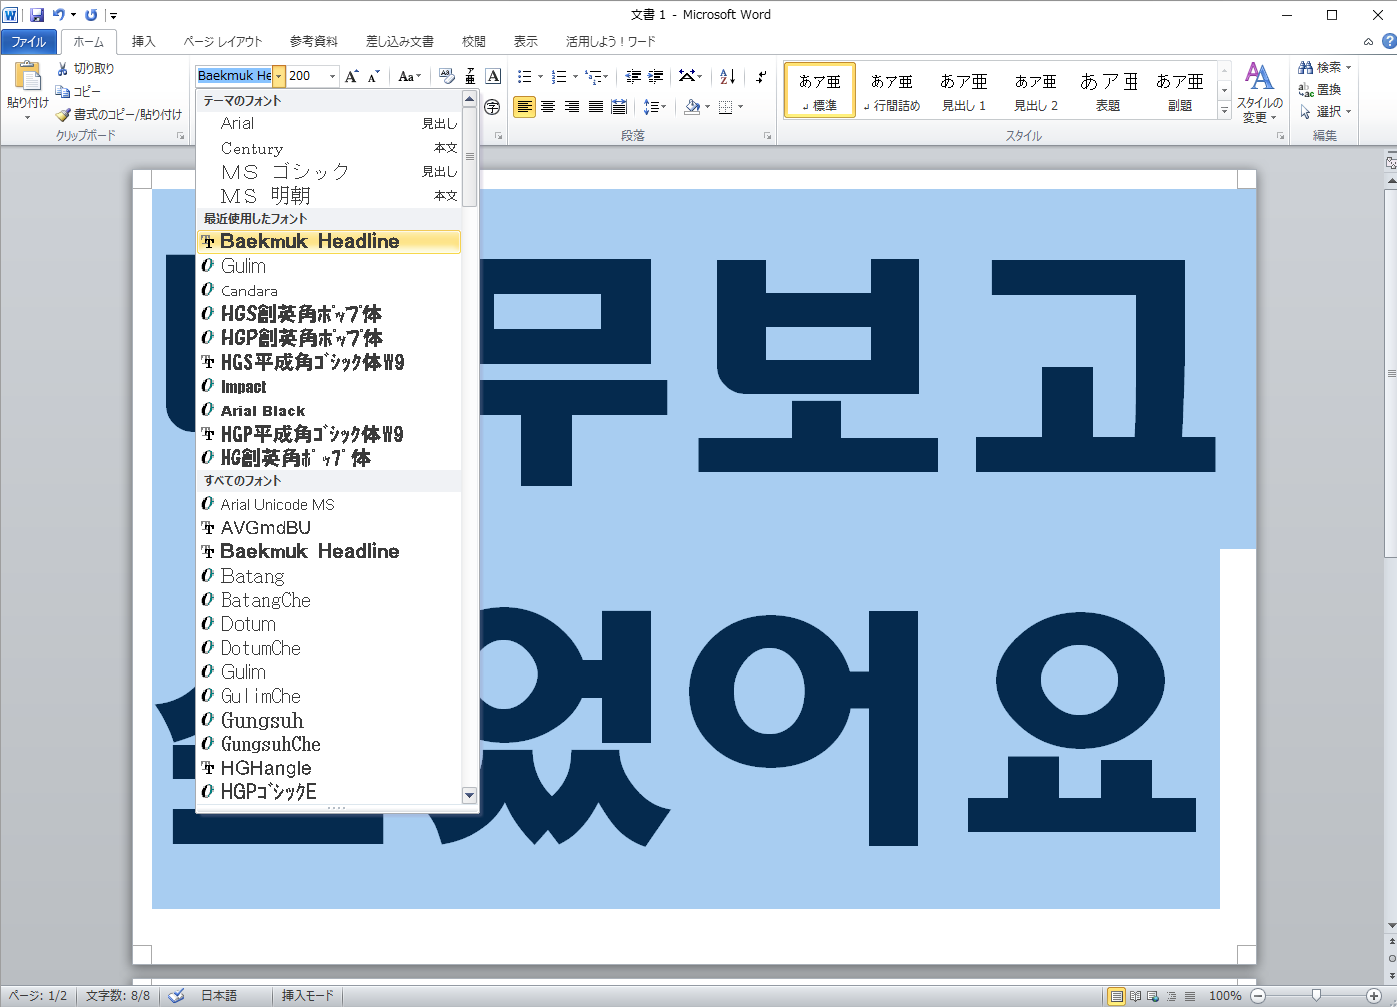Viewport: 1397px width, 1007px height.
Task: Switch to Web Layout view icon
Action: pyautogui.click(x=1153, y=996)
